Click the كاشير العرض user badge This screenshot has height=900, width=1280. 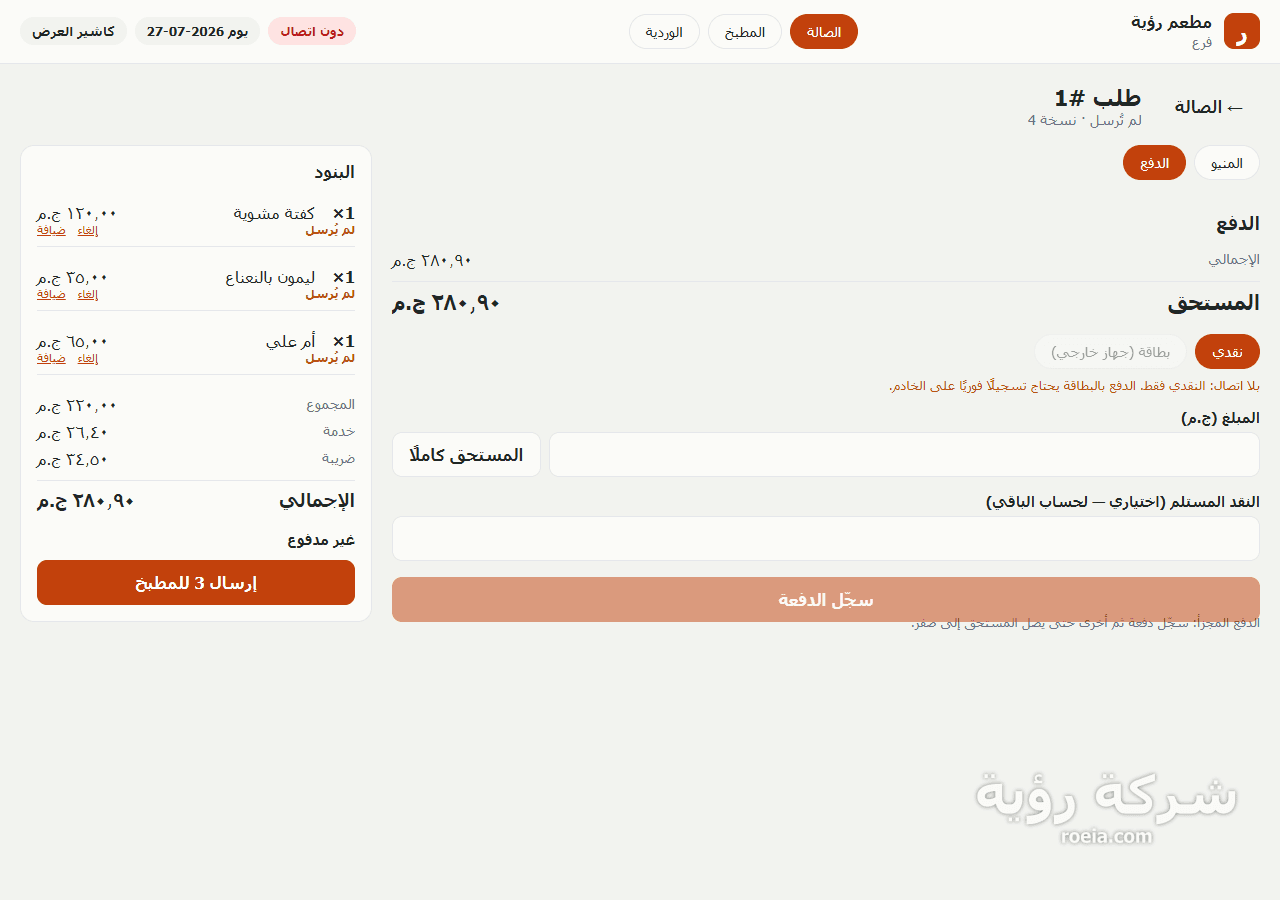(73, 31)
